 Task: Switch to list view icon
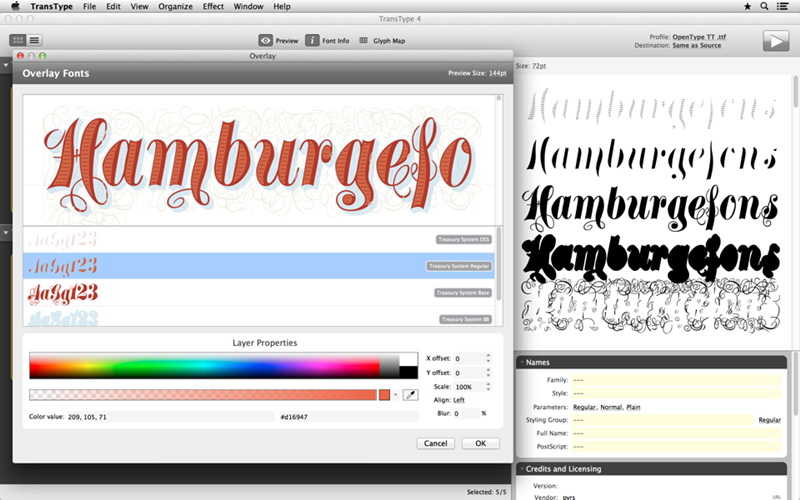pos(34,40)
